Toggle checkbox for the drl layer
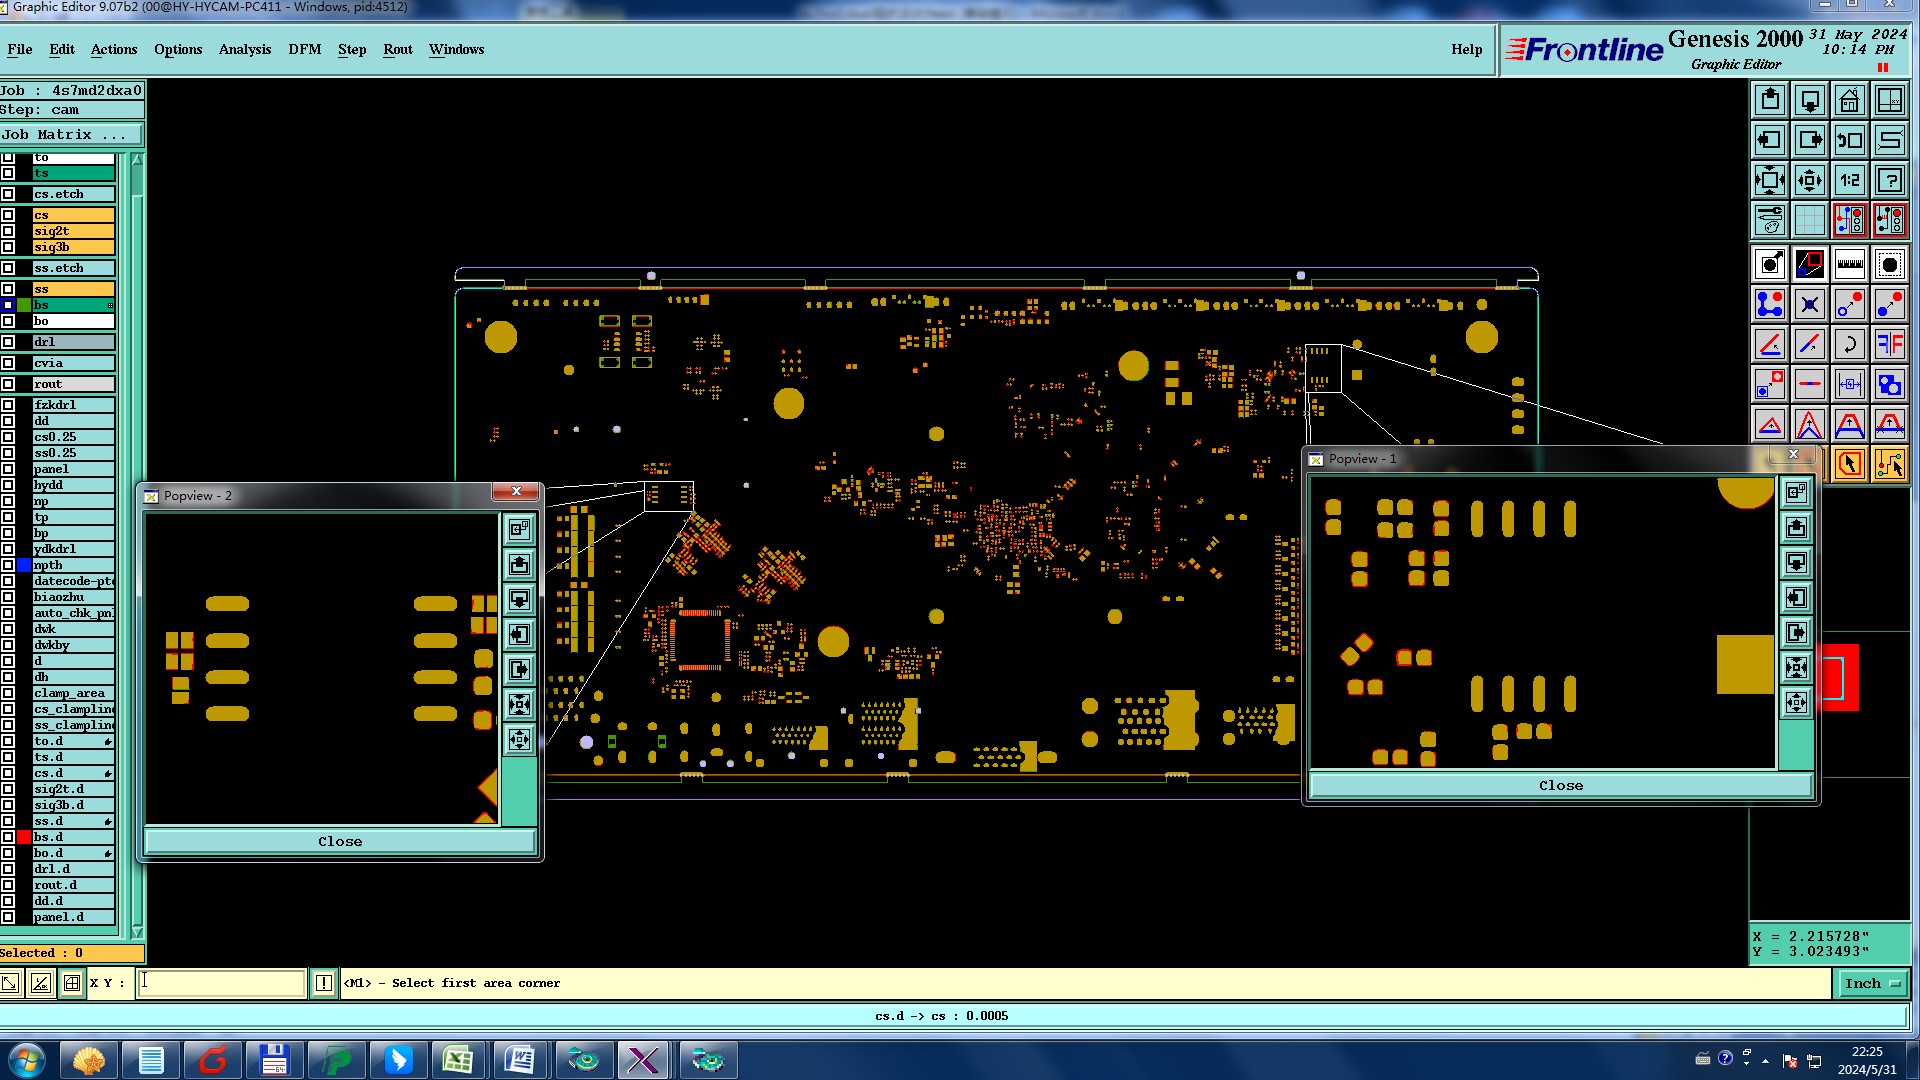This screenshot has height=1080, width=1920. pos(8,342)
